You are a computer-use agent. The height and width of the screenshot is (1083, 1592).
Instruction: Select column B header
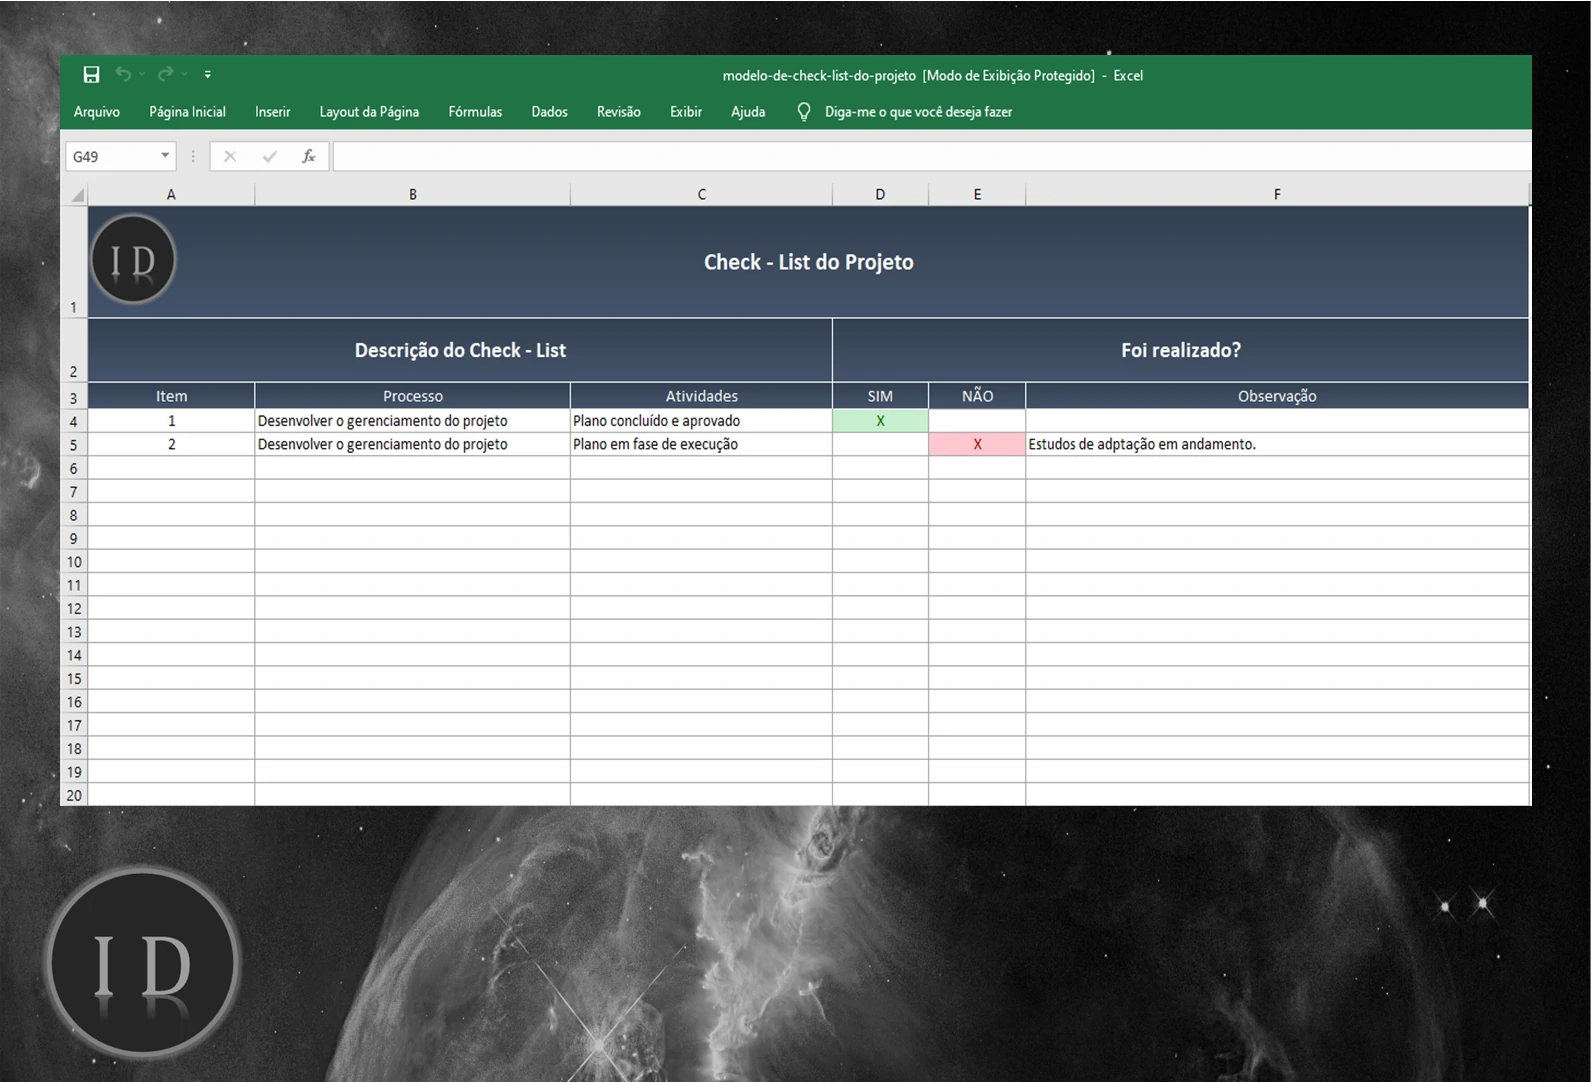click(x=412, y=195)
